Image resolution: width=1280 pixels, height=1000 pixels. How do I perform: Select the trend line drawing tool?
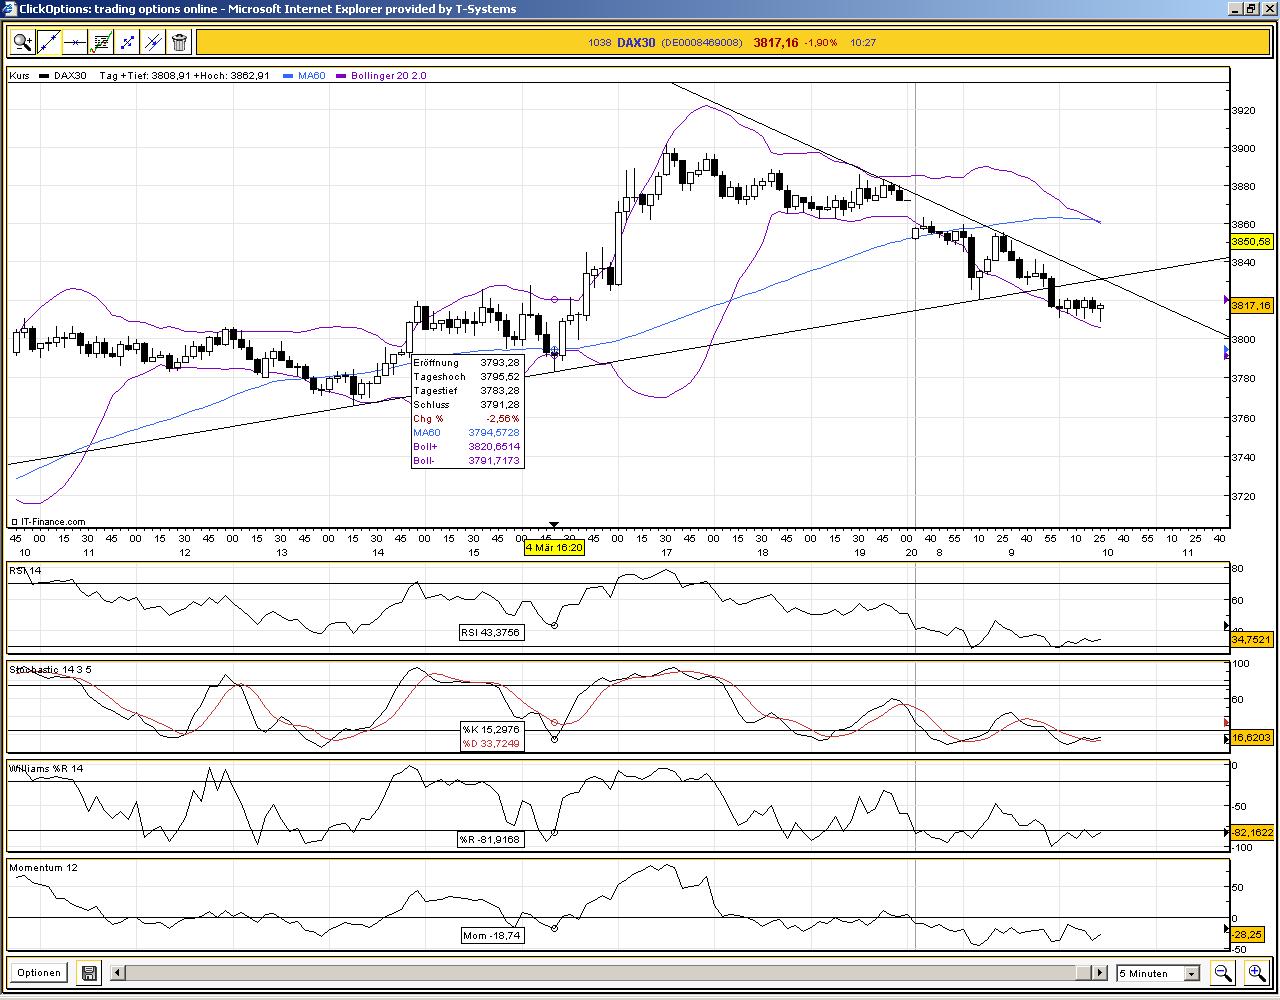48,42
